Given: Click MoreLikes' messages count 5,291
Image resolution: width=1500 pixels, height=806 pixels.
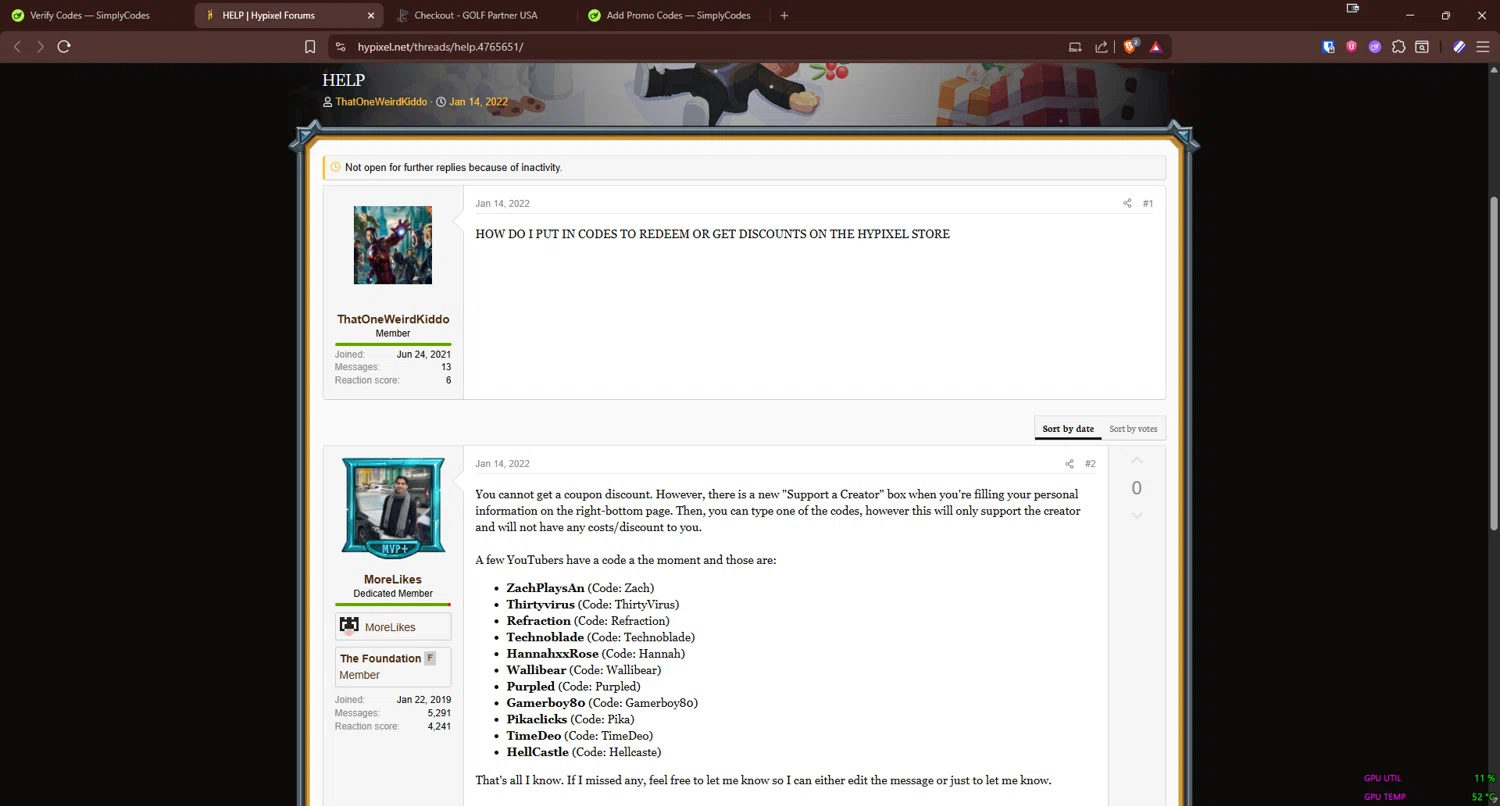Looking at the screenshot, I should 439,713.
